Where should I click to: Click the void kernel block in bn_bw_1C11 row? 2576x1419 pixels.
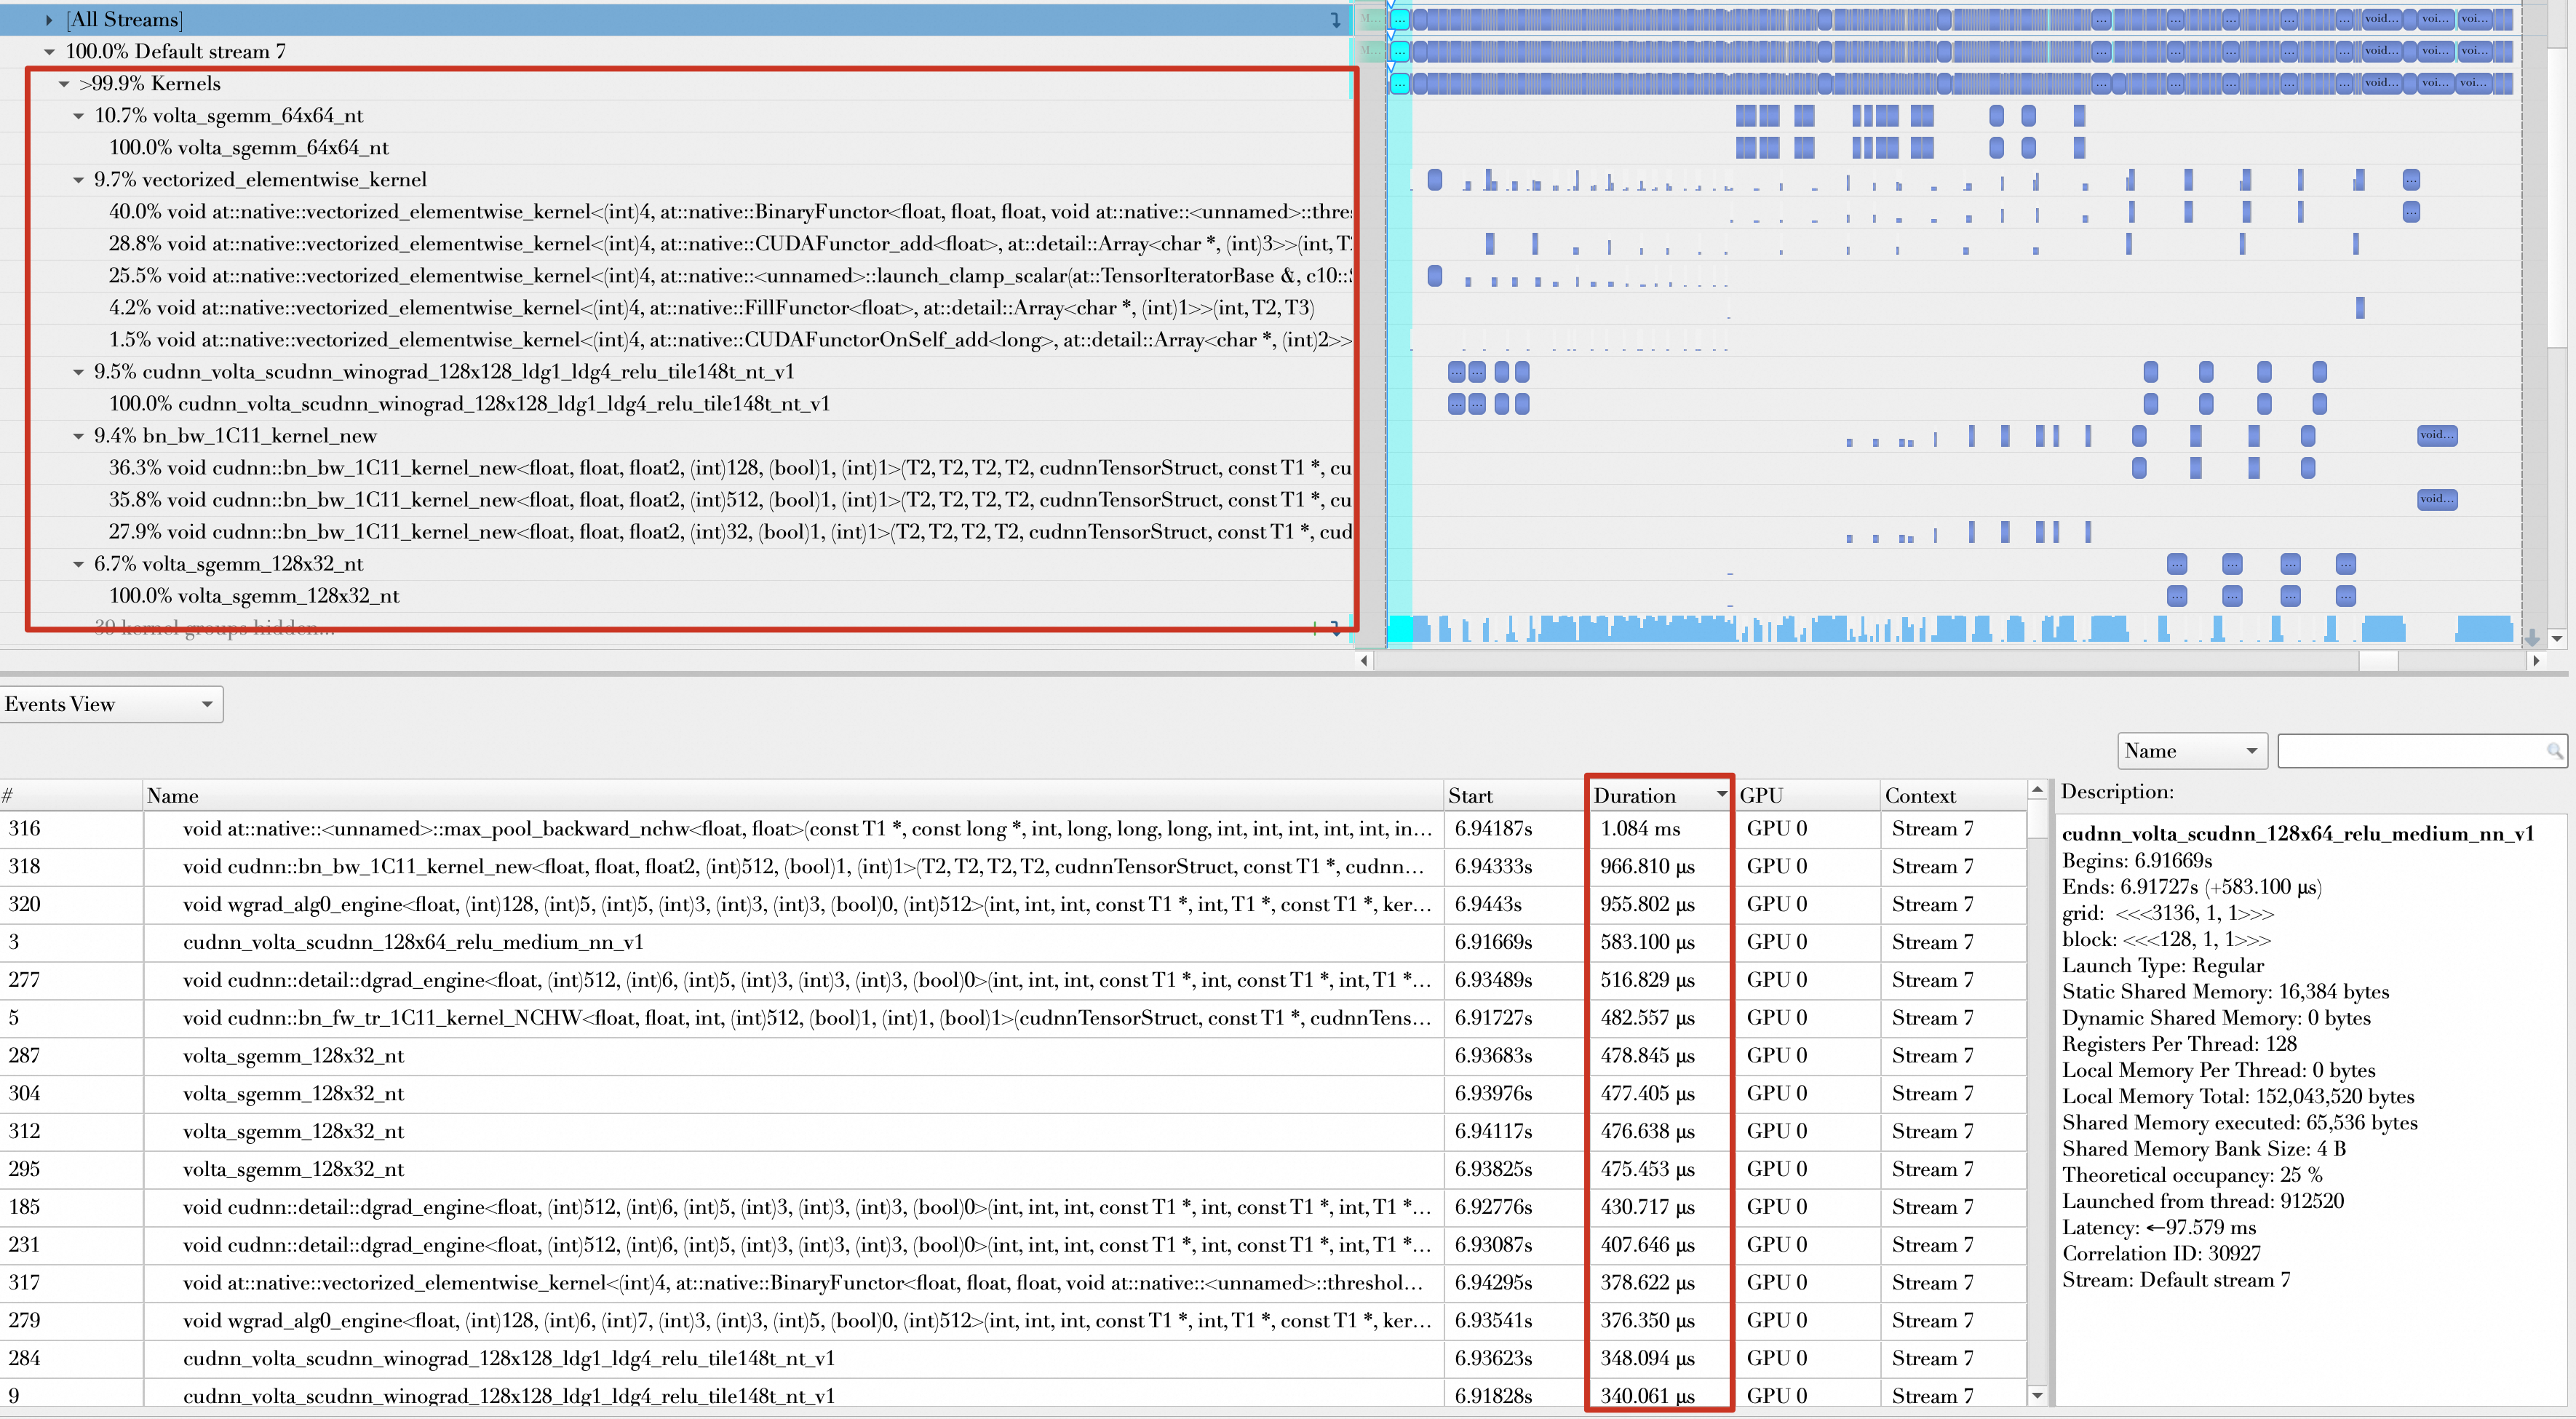[x=2436, y=435]
